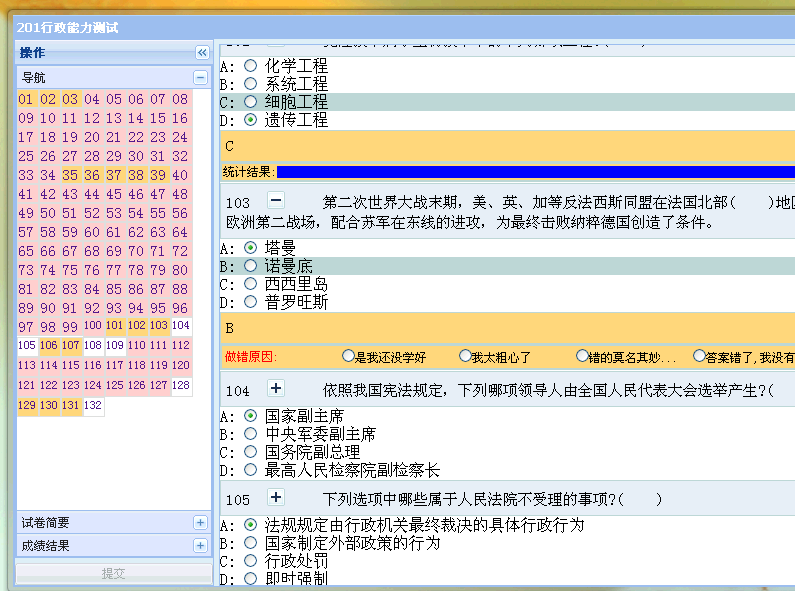Viewport: 795px width, 591px height.
Task: Go to question 120 in navigation
Action: 181,365
